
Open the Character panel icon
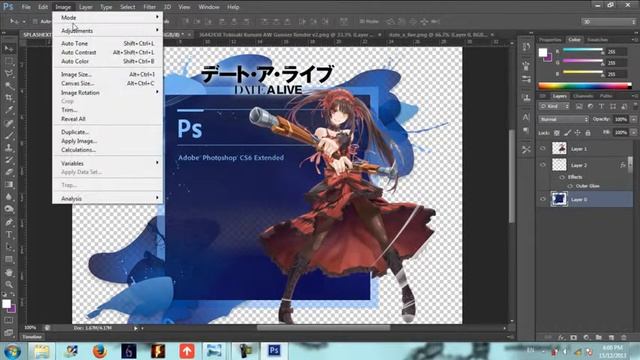(x=526, y=117)
